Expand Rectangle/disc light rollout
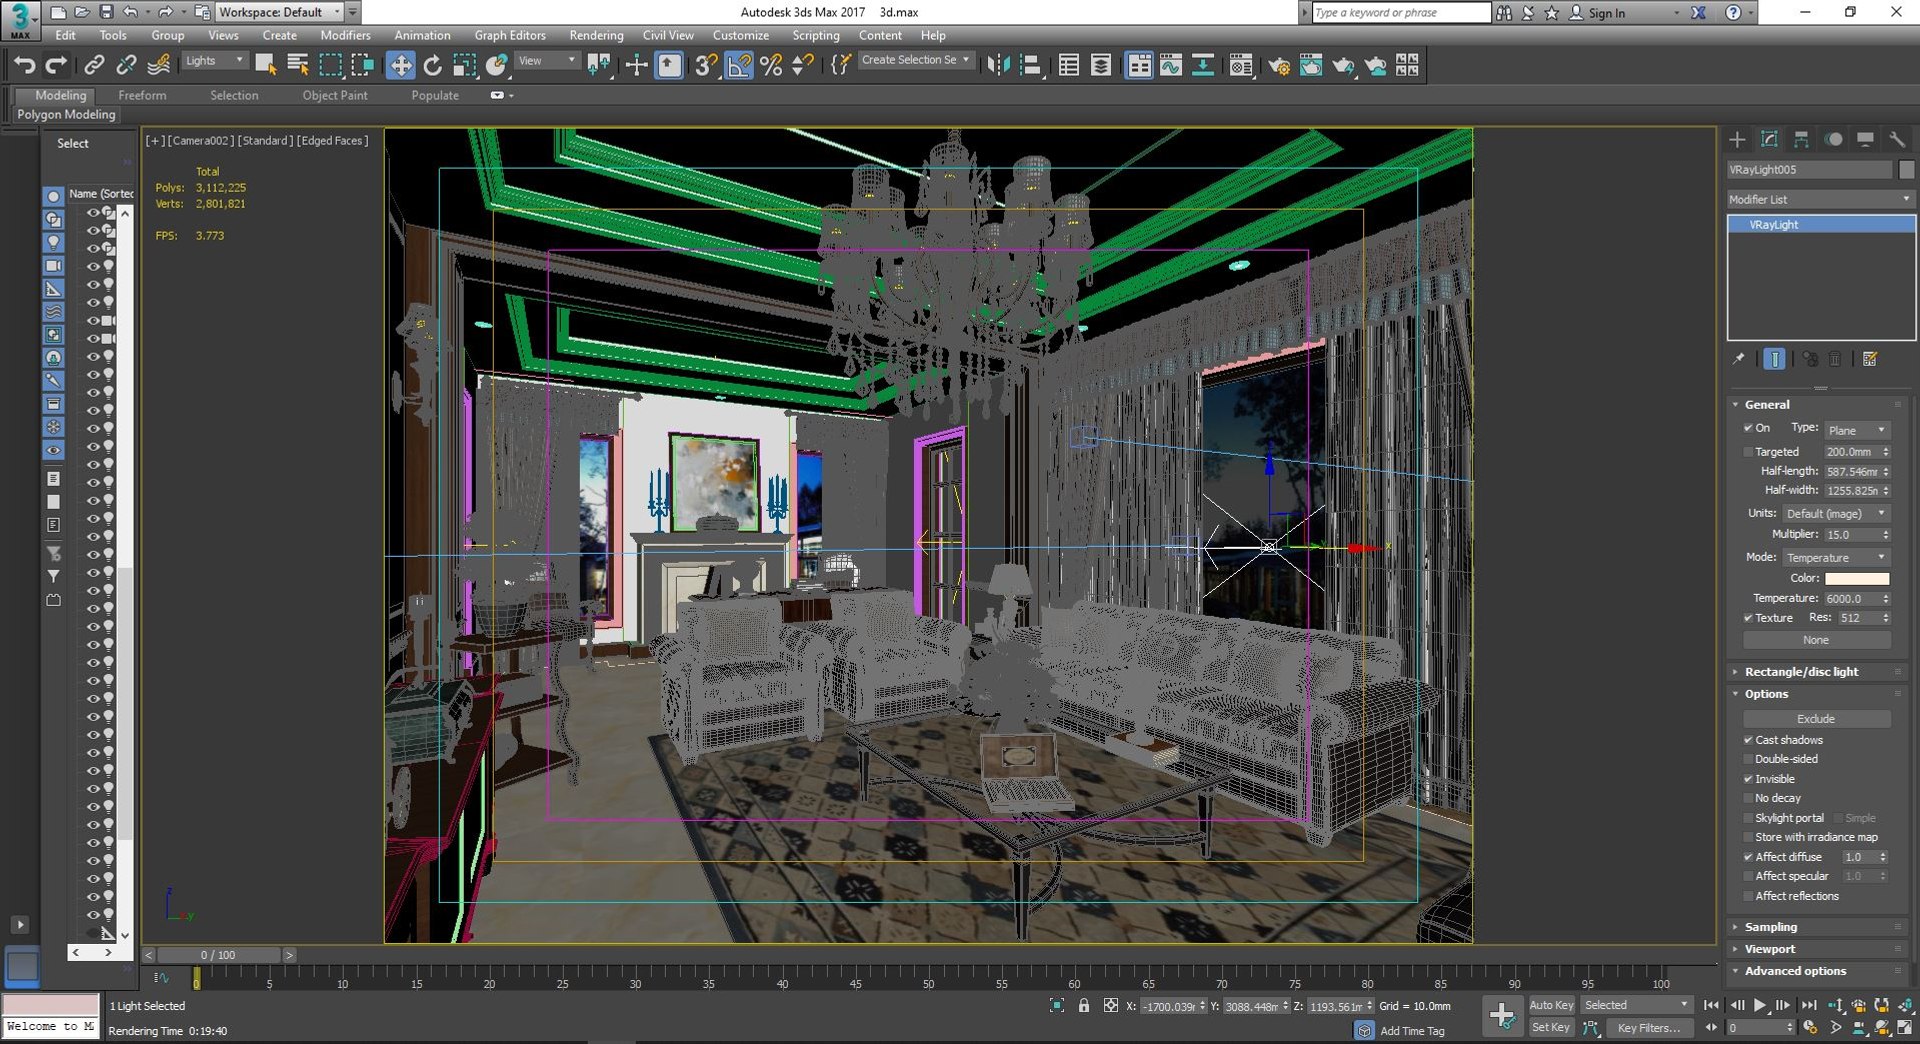The height and width of the screenshot is (1044, 1920). point(1816,672)
